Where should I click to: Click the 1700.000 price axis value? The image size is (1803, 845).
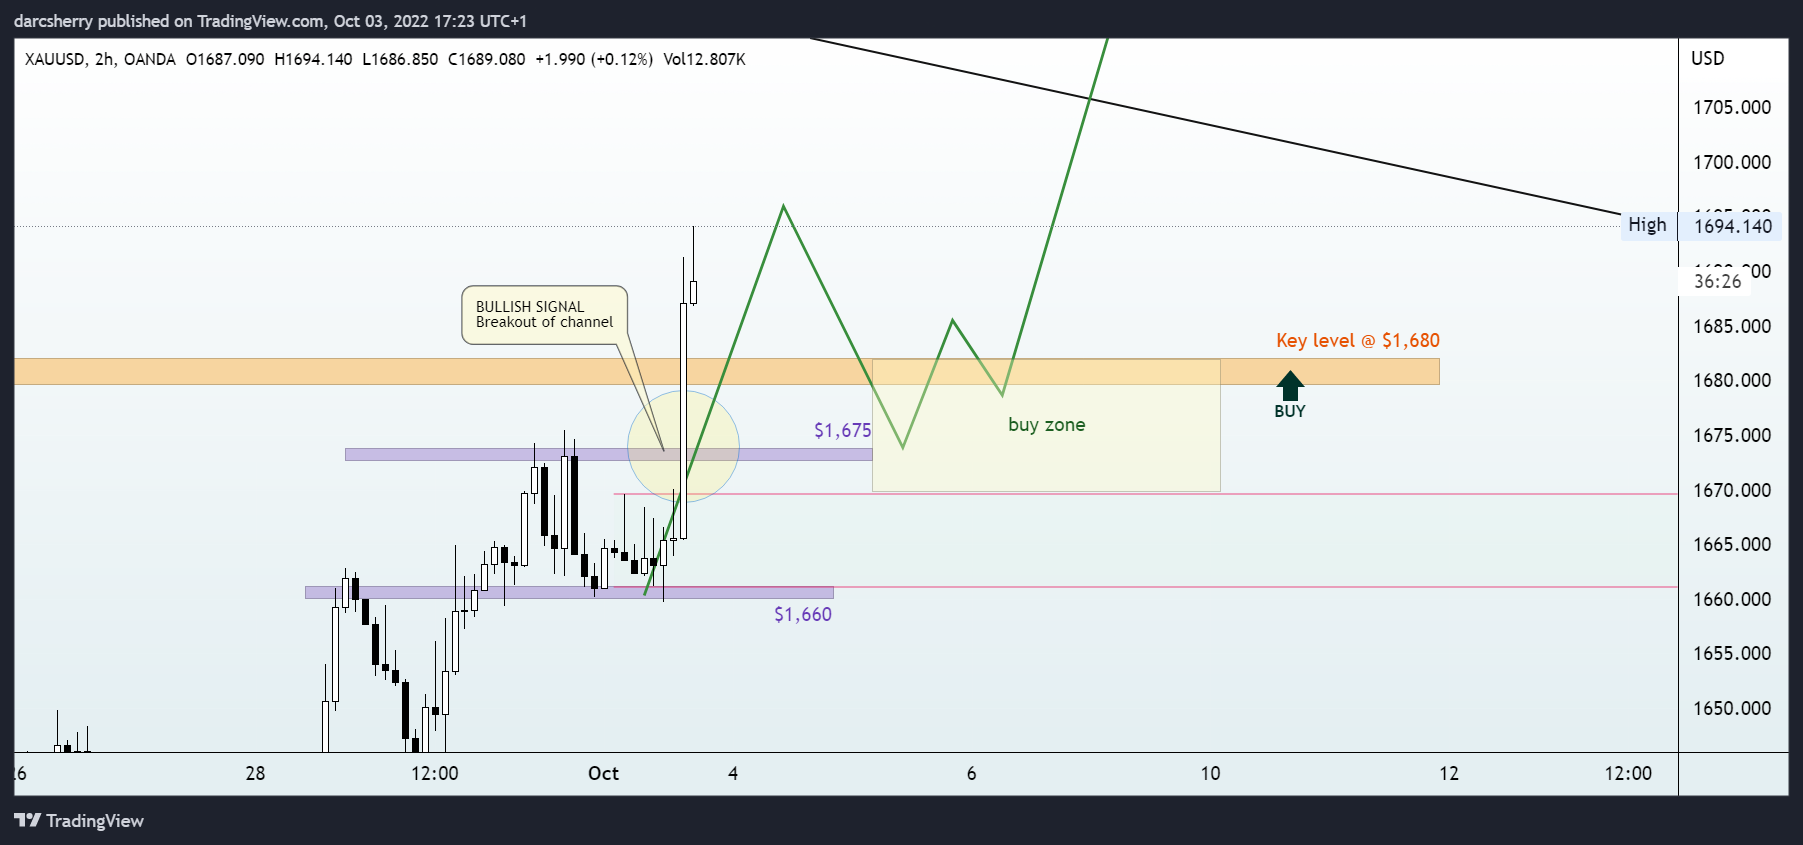click(1731, 162)
